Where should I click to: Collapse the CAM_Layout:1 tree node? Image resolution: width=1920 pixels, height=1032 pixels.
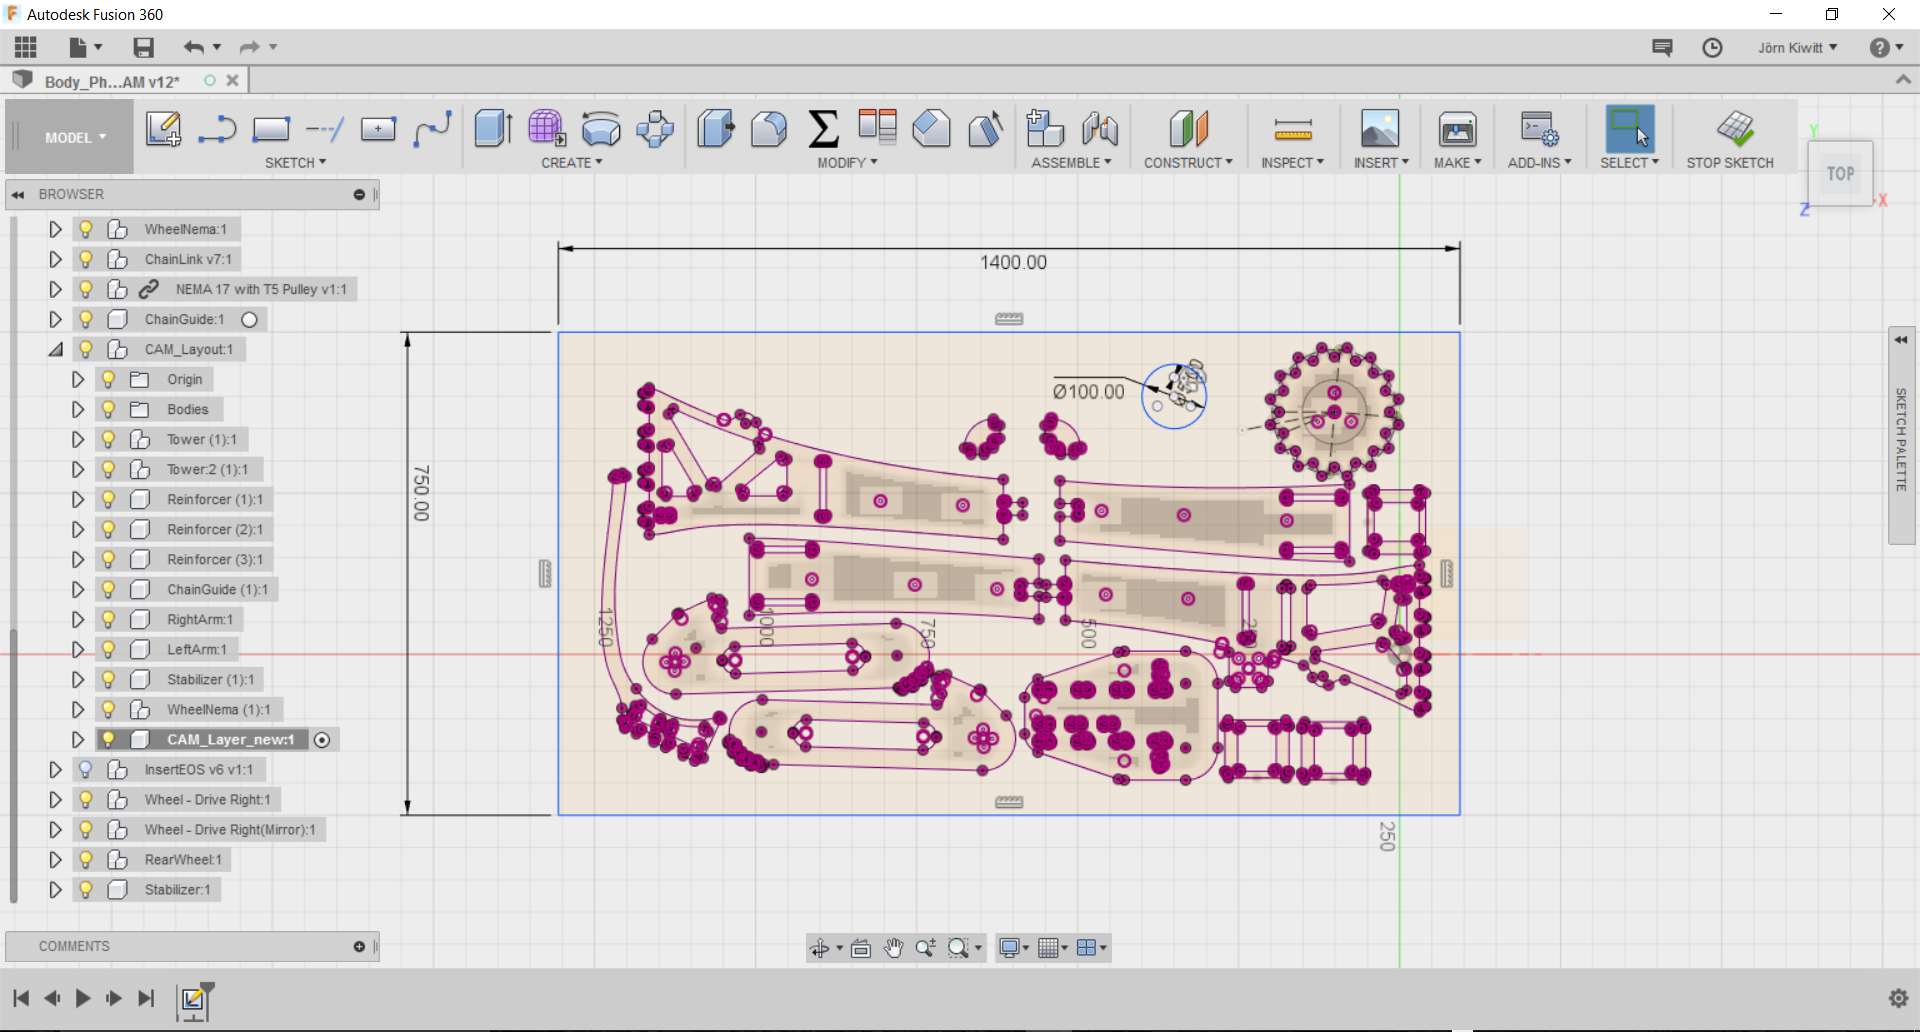click(x=55, y=349)
